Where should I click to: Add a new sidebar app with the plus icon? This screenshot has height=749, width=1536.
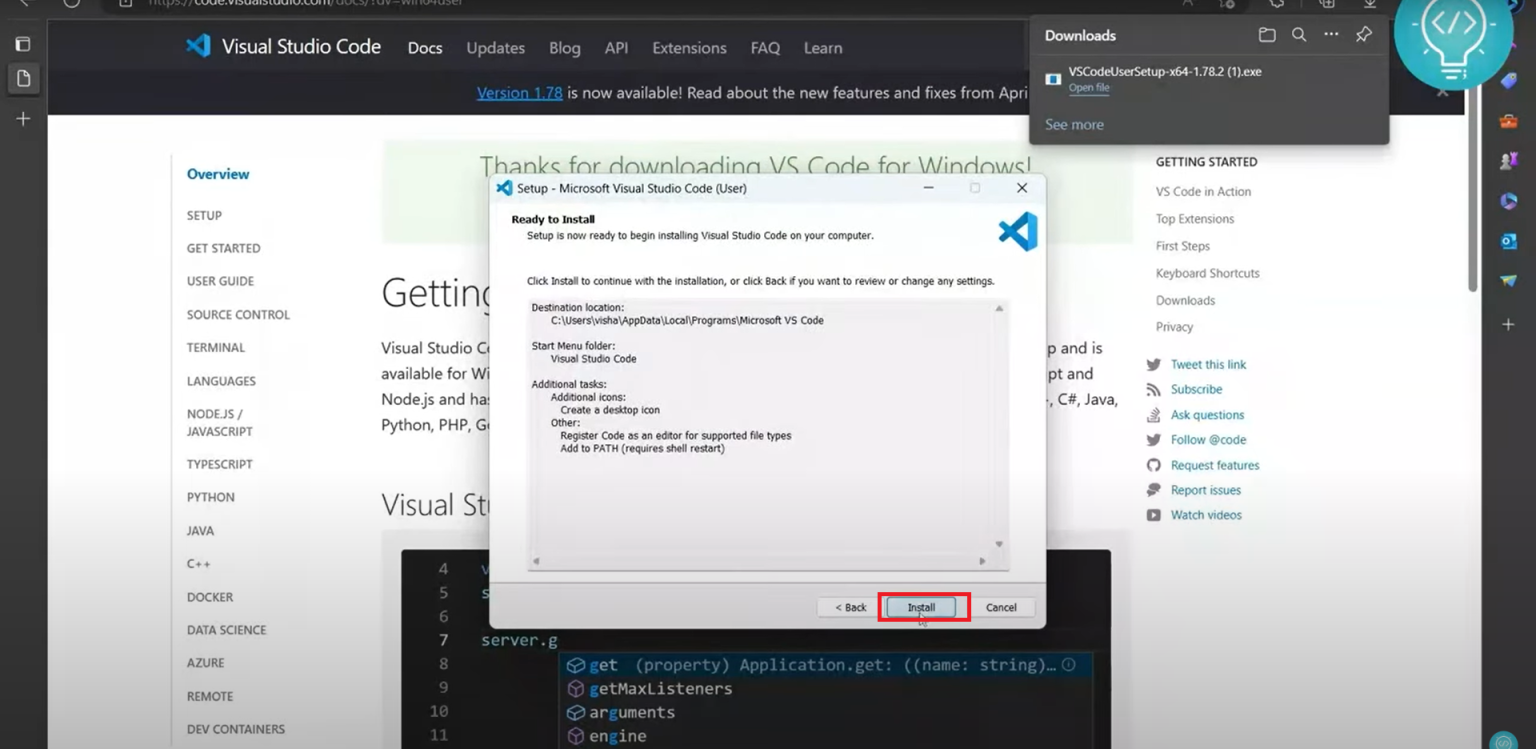(1508, 323)
